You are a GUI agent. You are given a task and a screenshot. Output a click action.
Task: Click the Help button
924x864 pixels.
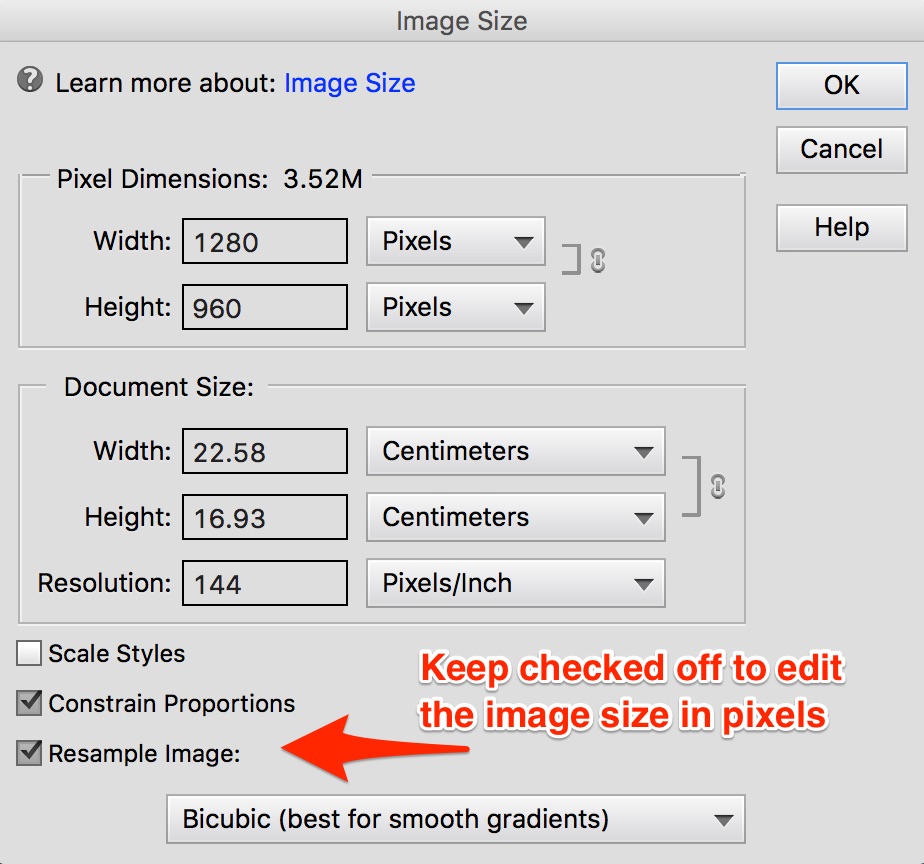click(841, 228)
